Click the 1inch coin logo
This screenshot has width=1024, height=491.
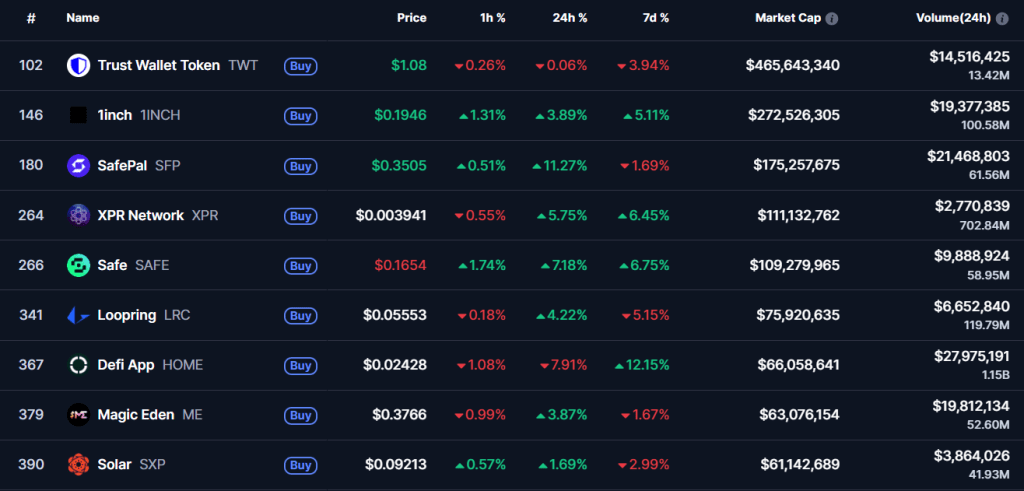pyautogui.click(x=78, y=116)
